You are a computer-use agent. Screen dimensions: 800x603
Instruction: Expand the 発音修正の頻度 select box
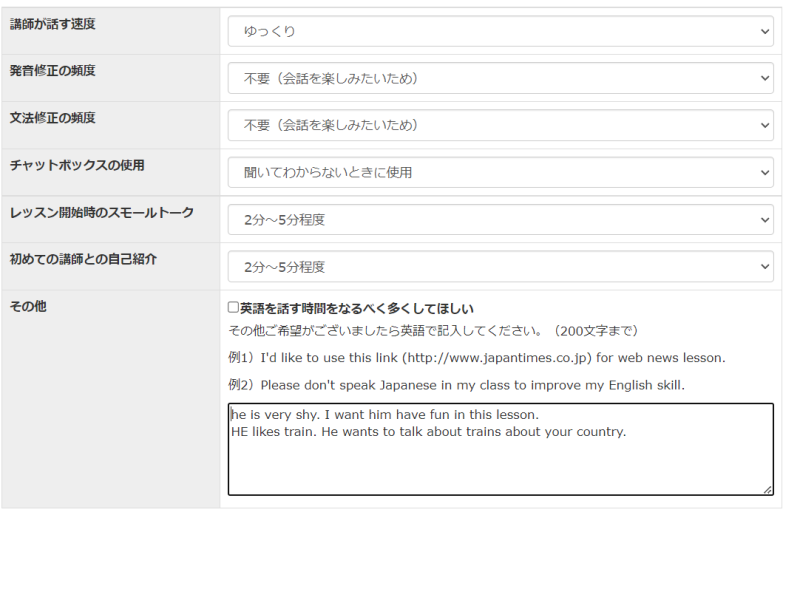point(500,78)
